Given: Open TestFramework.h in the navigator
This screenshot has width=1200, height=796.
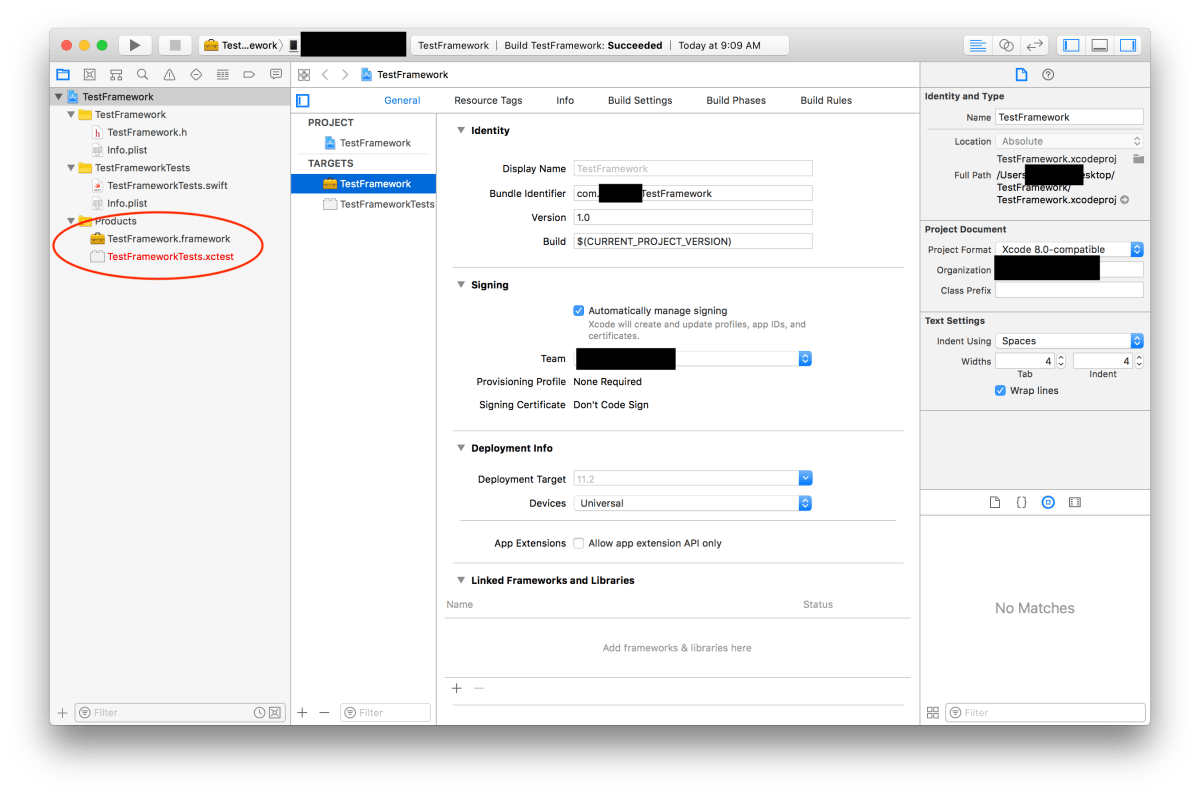Looking at the screenshot, I should click(x=146, y=132).
